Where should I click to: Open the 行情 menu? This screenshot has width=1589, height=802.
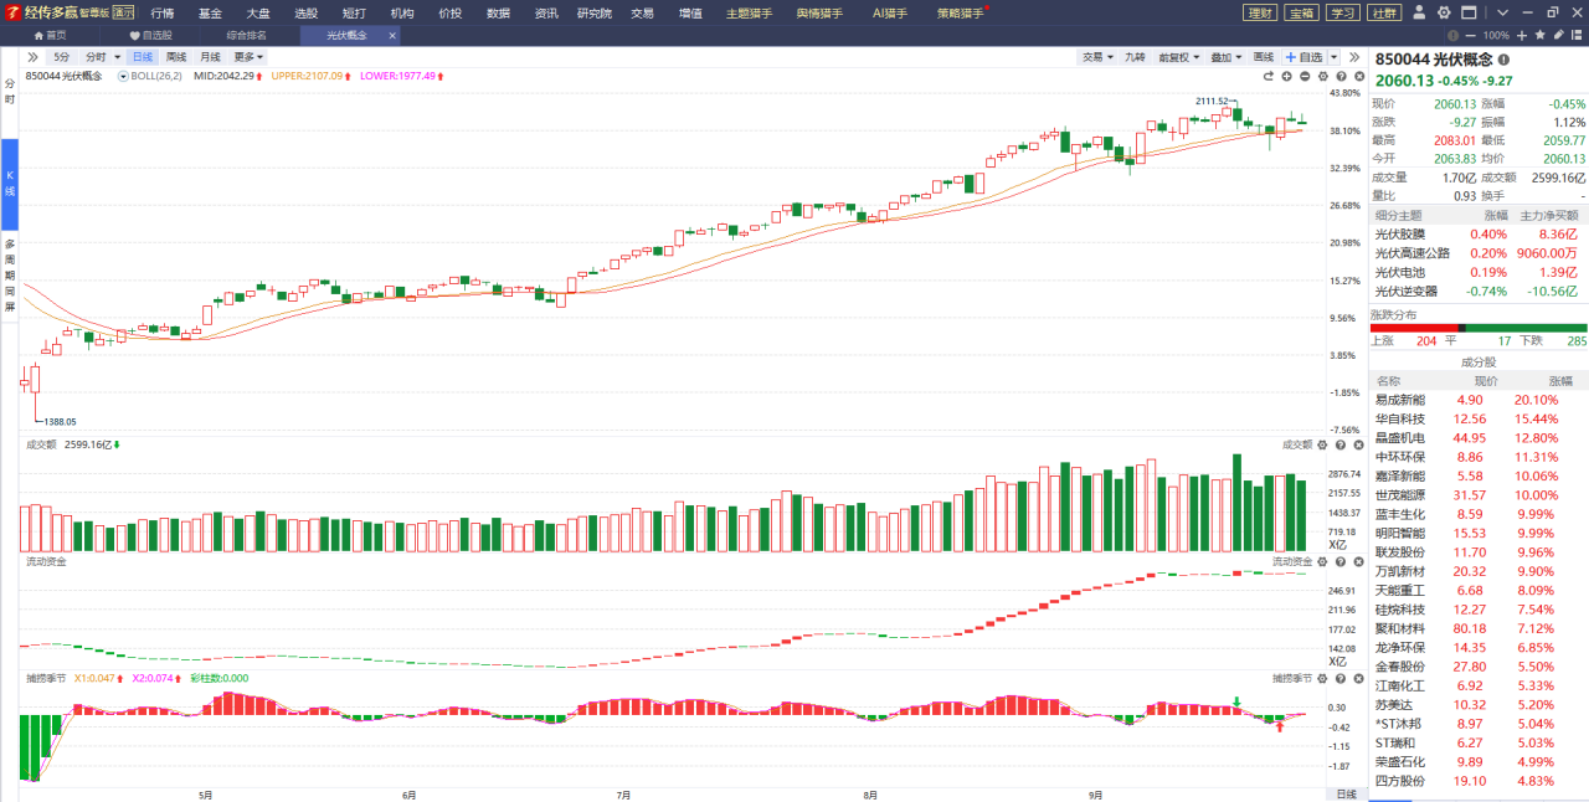pyautogui.click(x=162, y=13)
